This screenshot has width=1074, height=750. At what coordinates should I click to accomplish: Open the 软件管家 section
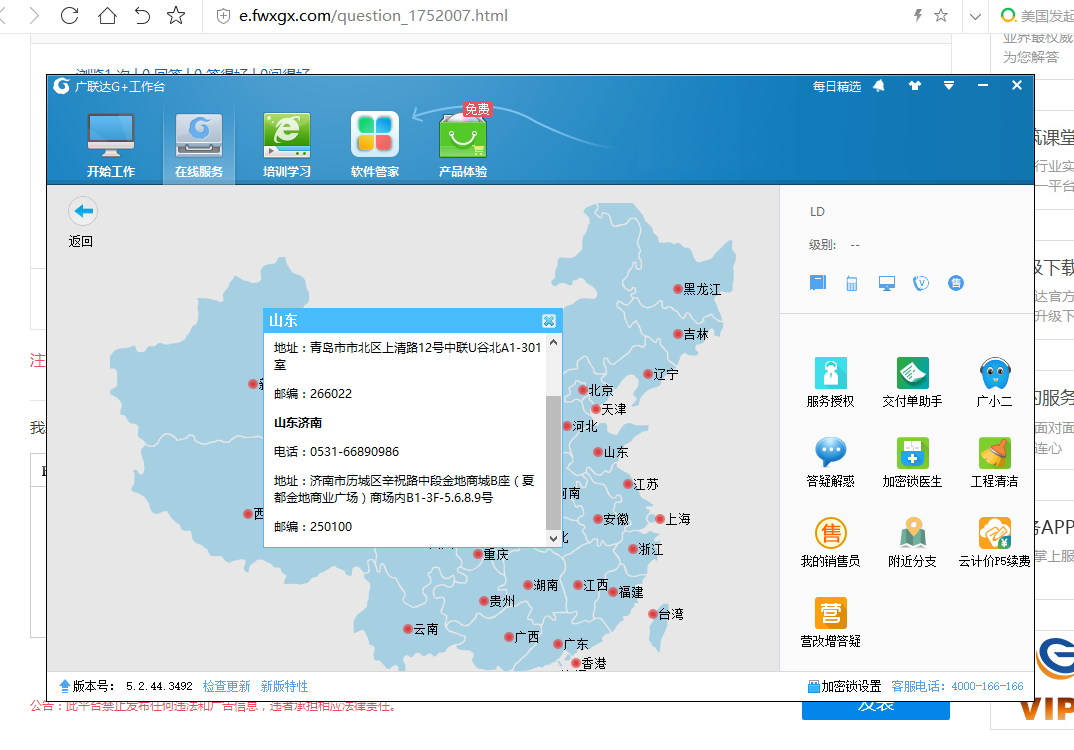[375, 146]
